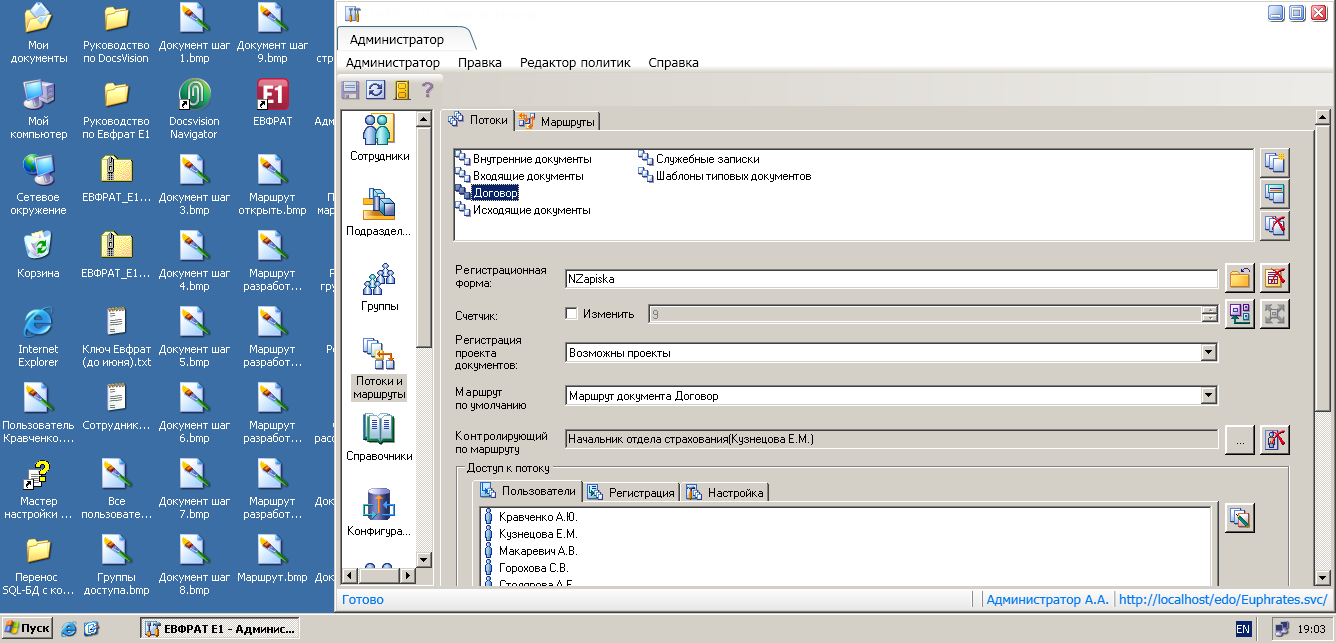Click the localhost Euphrates.svc link
This screenshot has height=643, width=1336.
[1223, 600]
